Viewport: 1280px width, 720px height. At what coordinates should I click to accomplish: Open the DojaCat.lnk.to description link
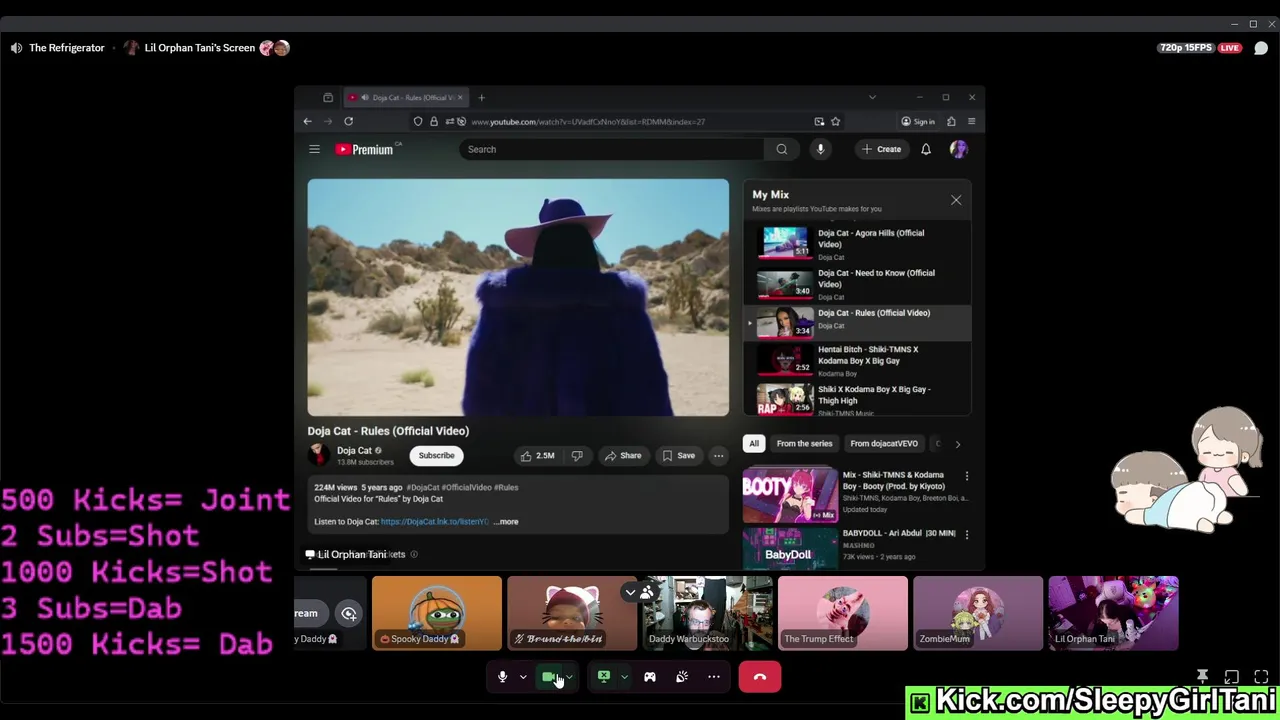coord(435,522)
